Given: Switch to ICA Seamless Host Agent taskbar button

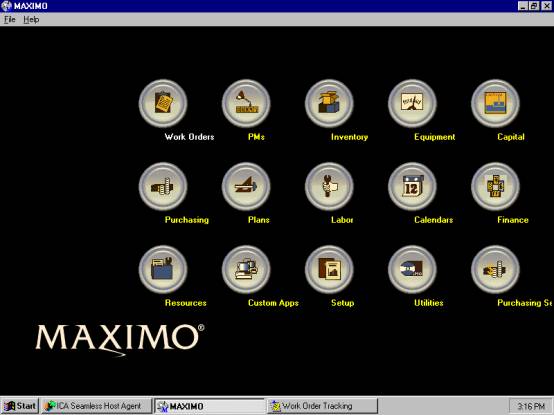Looking at the screenshot, I should pyautogui.click(x=96, y=406).
